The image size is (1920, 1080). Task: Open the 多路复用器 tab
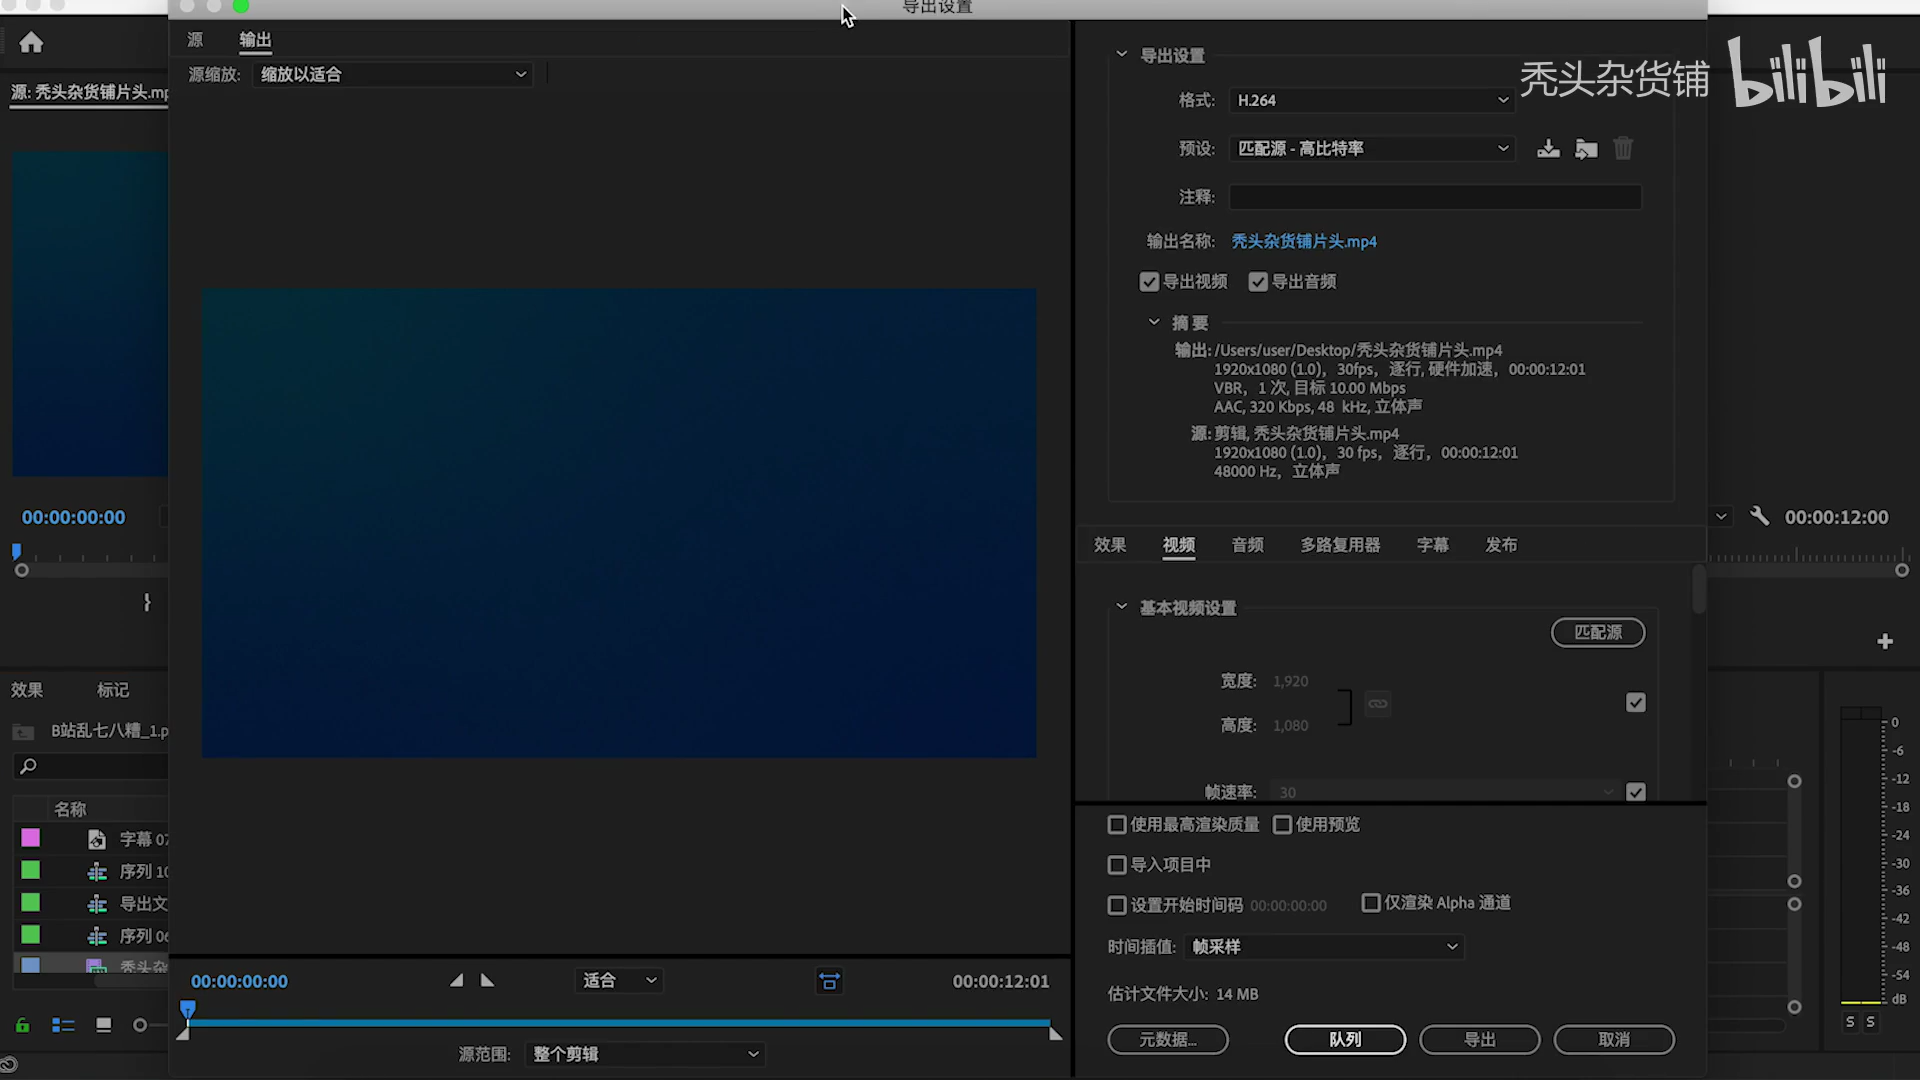click(1340, 545)
